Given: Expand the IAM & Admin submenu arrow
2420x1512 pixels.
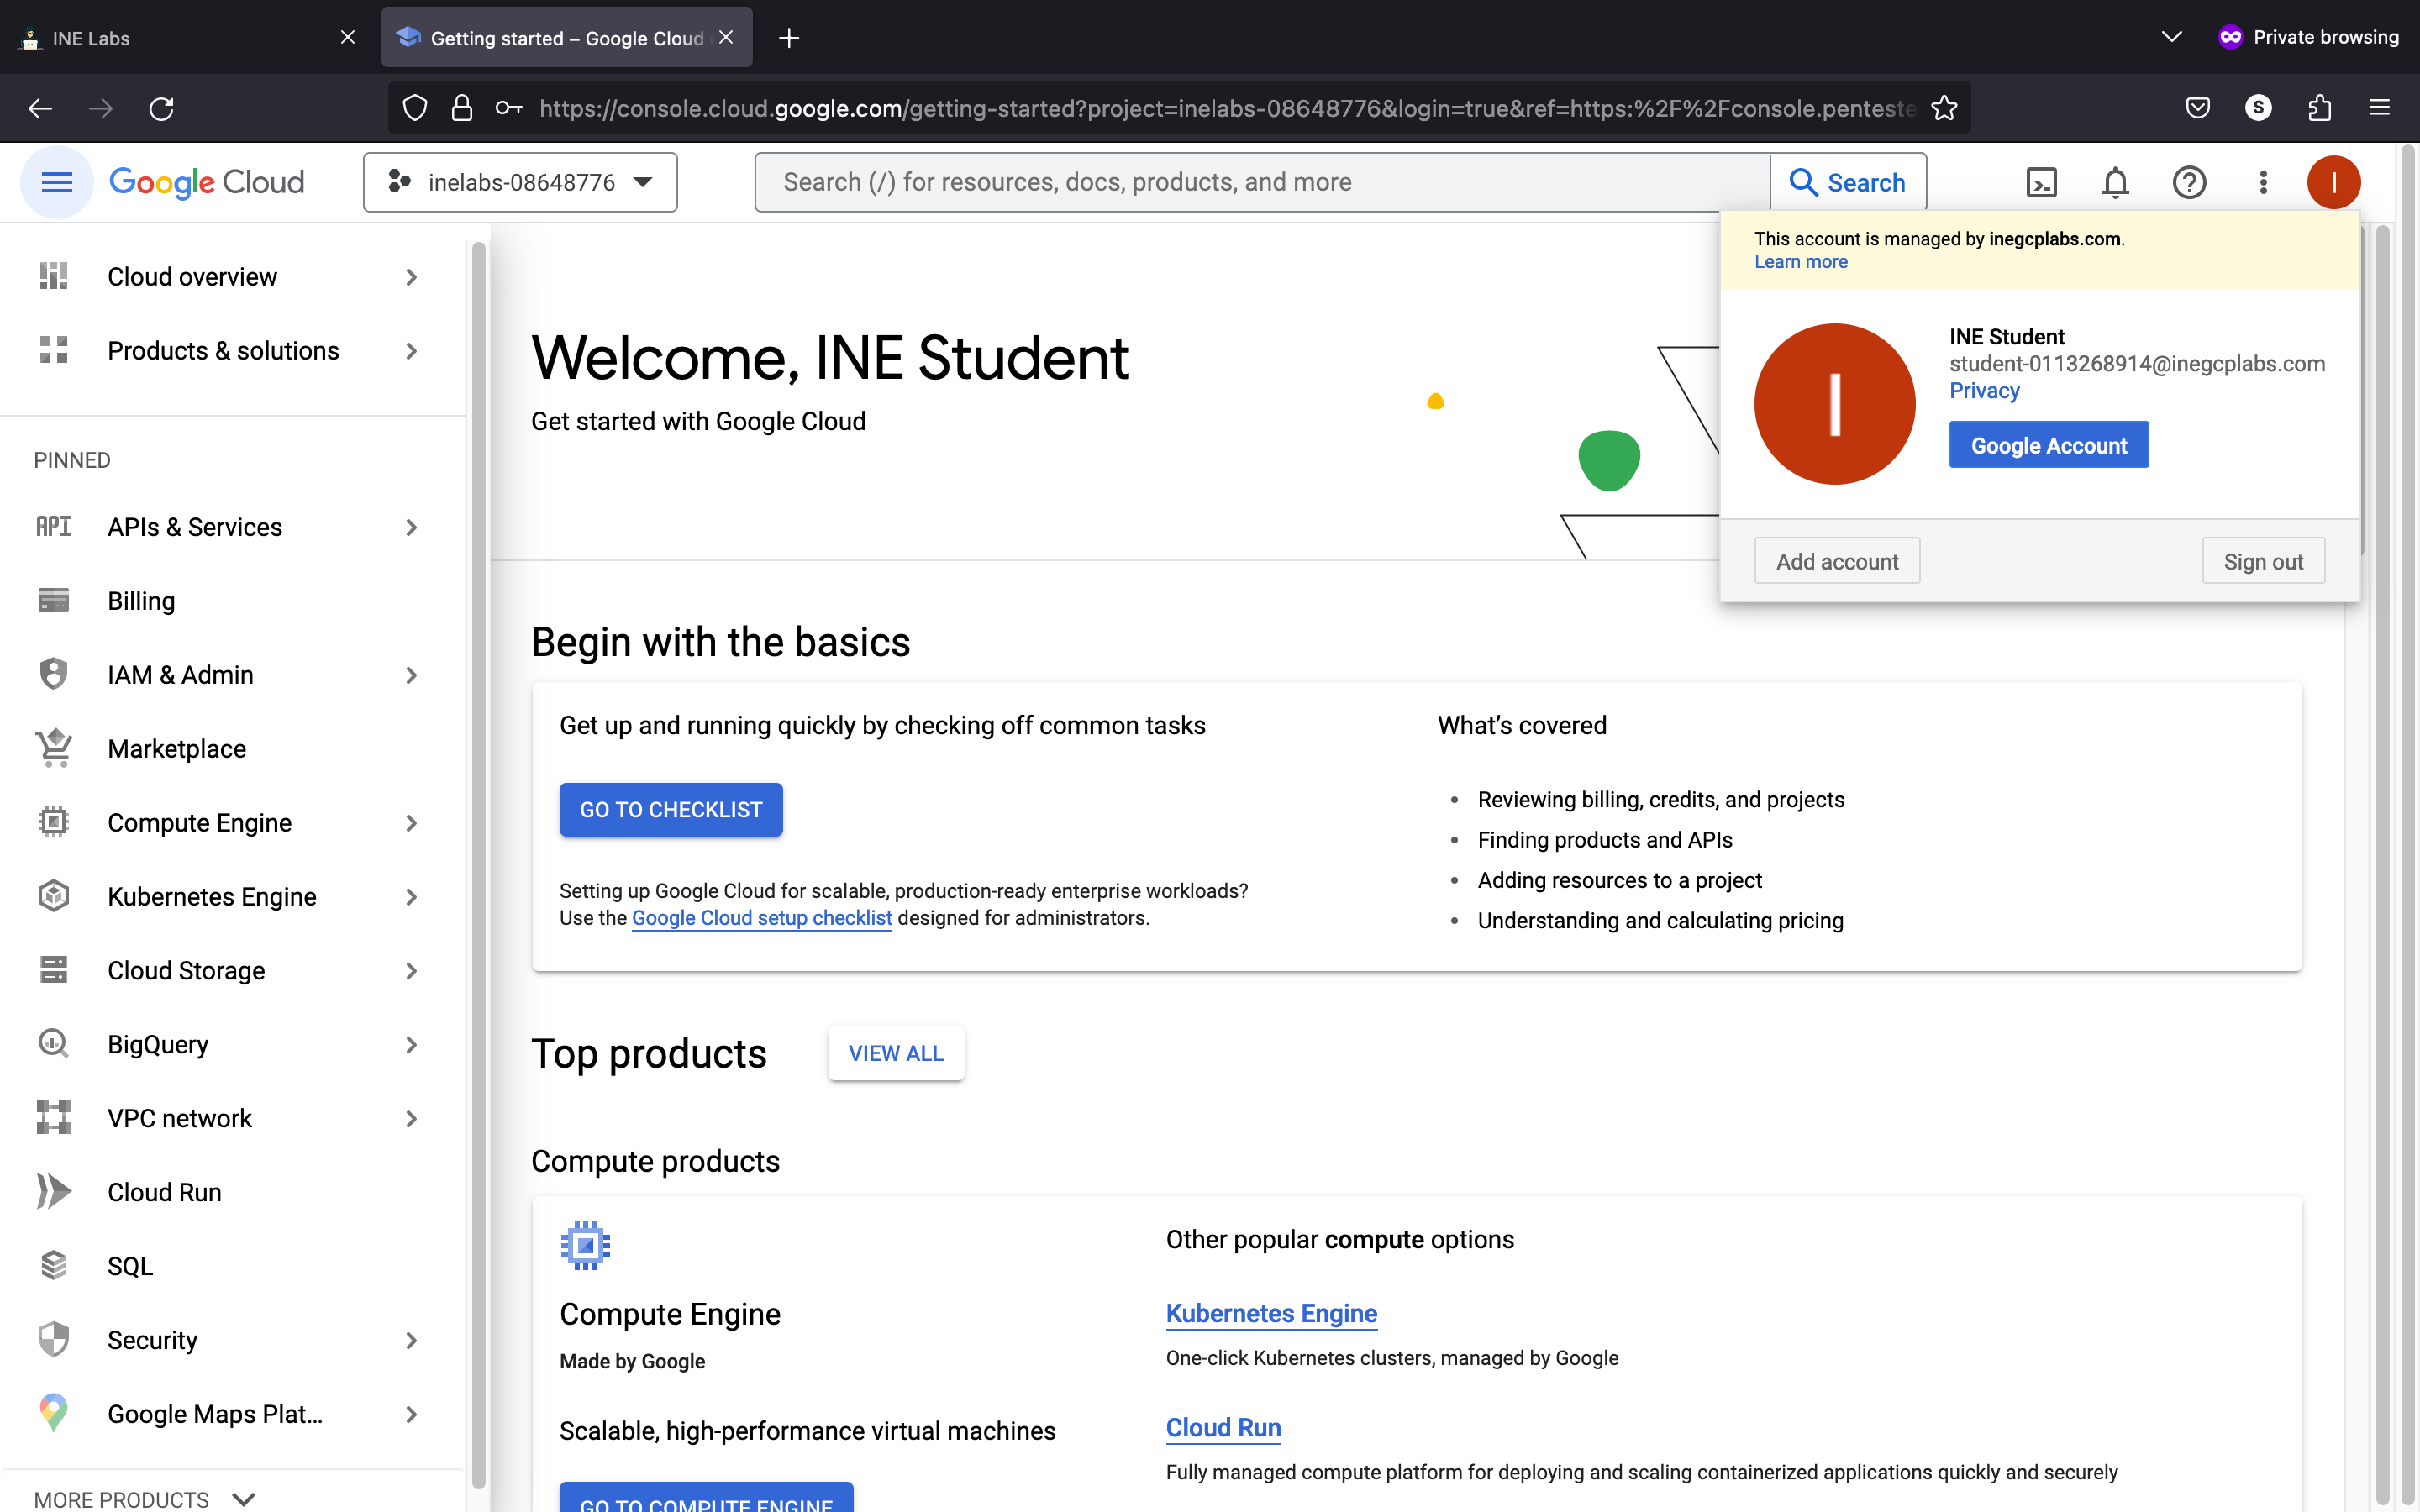Looking at the screenshot, I should click(412, 675).
